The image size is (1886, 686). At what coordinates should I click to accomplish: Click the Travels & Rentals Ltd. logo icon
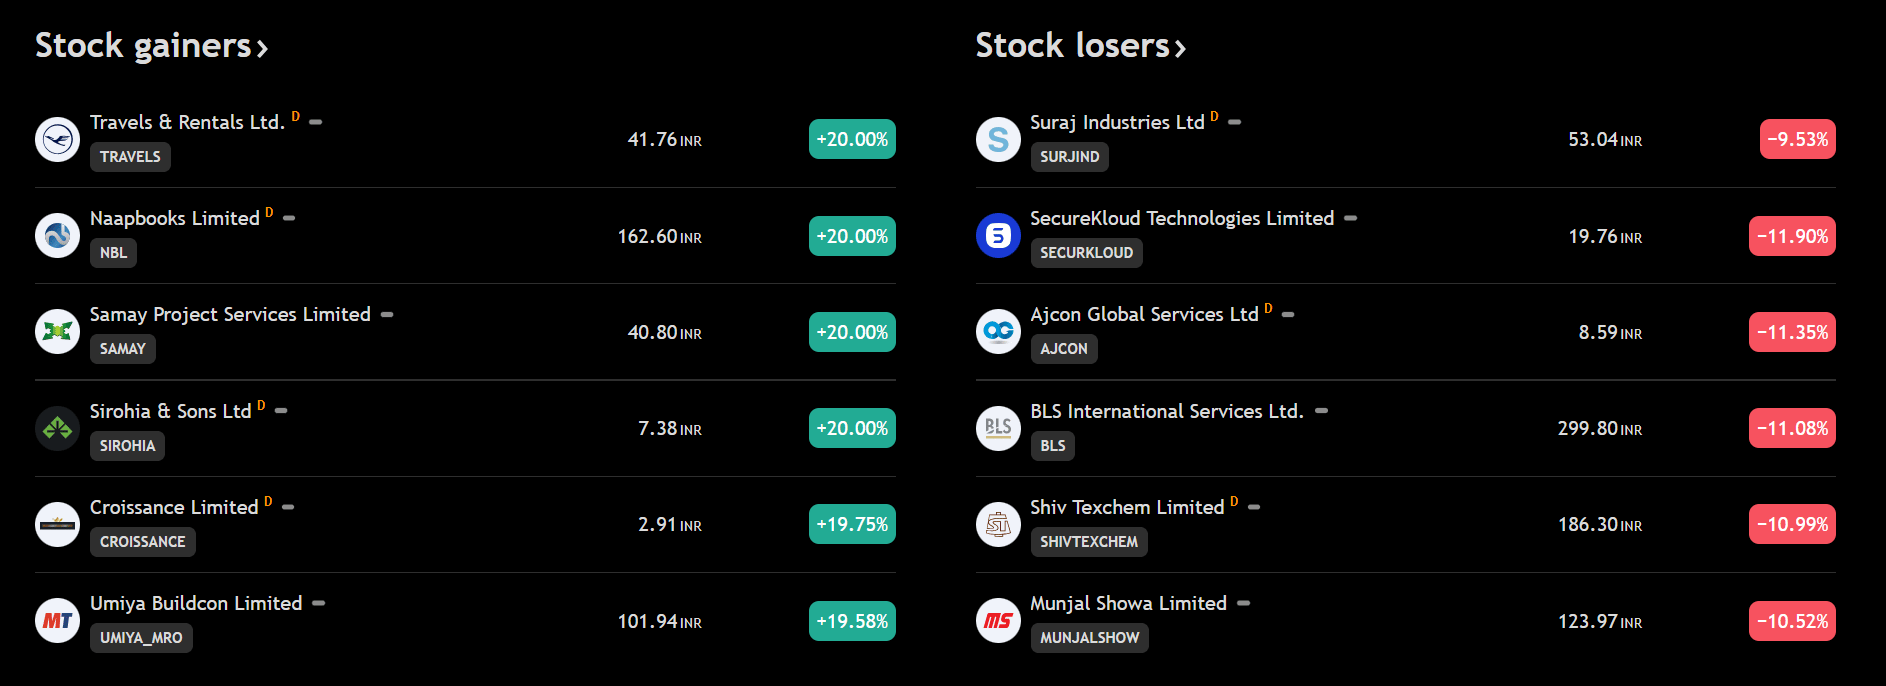[57, 139]
